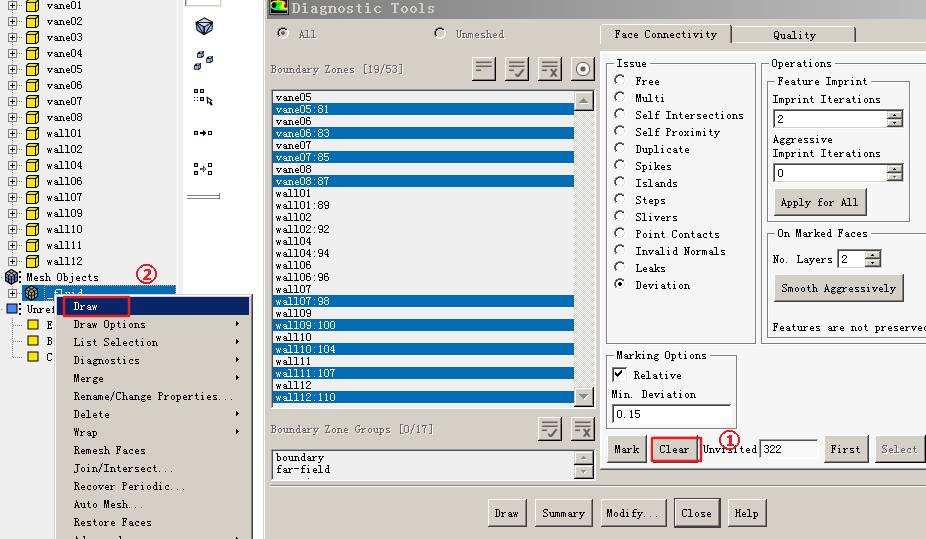Expand the wall107 tree node
Viewport: 926px width, 539px height.
pos(12,197)
